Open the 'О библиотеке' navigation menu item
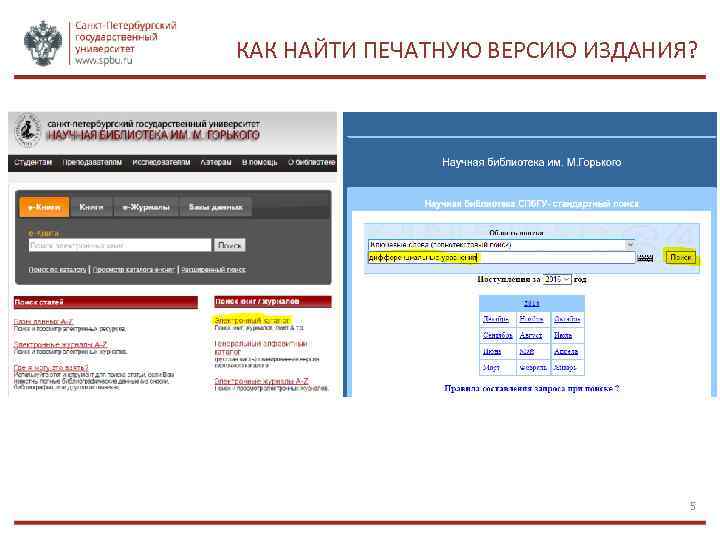720x540 pixels. (312, 163)
